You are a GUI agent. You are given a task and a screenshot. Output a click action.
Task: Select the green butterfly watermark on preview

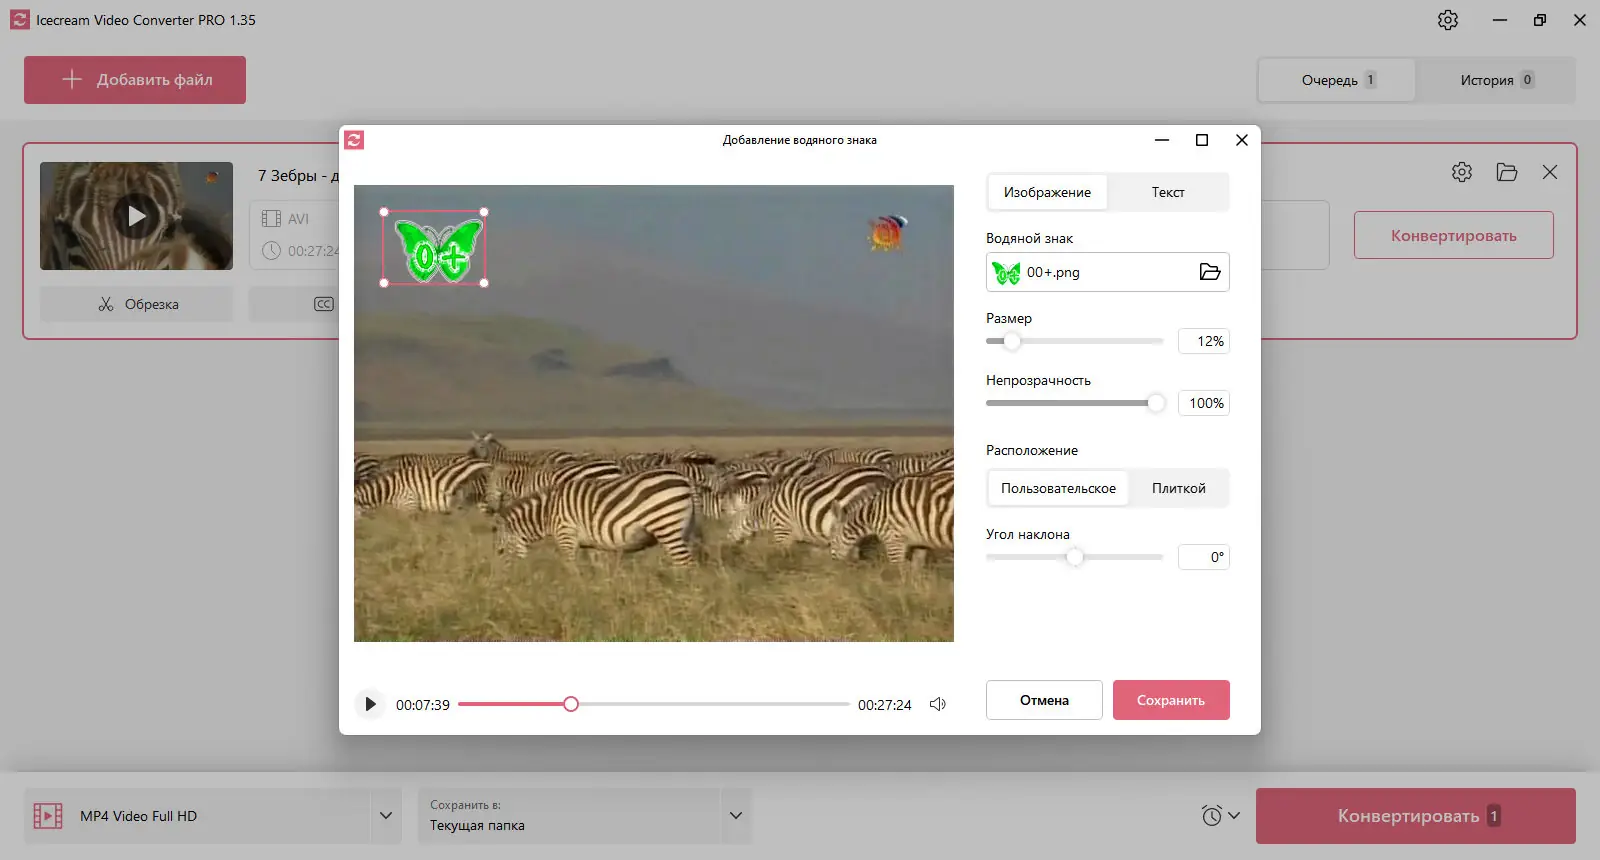(x=434, y=248)
